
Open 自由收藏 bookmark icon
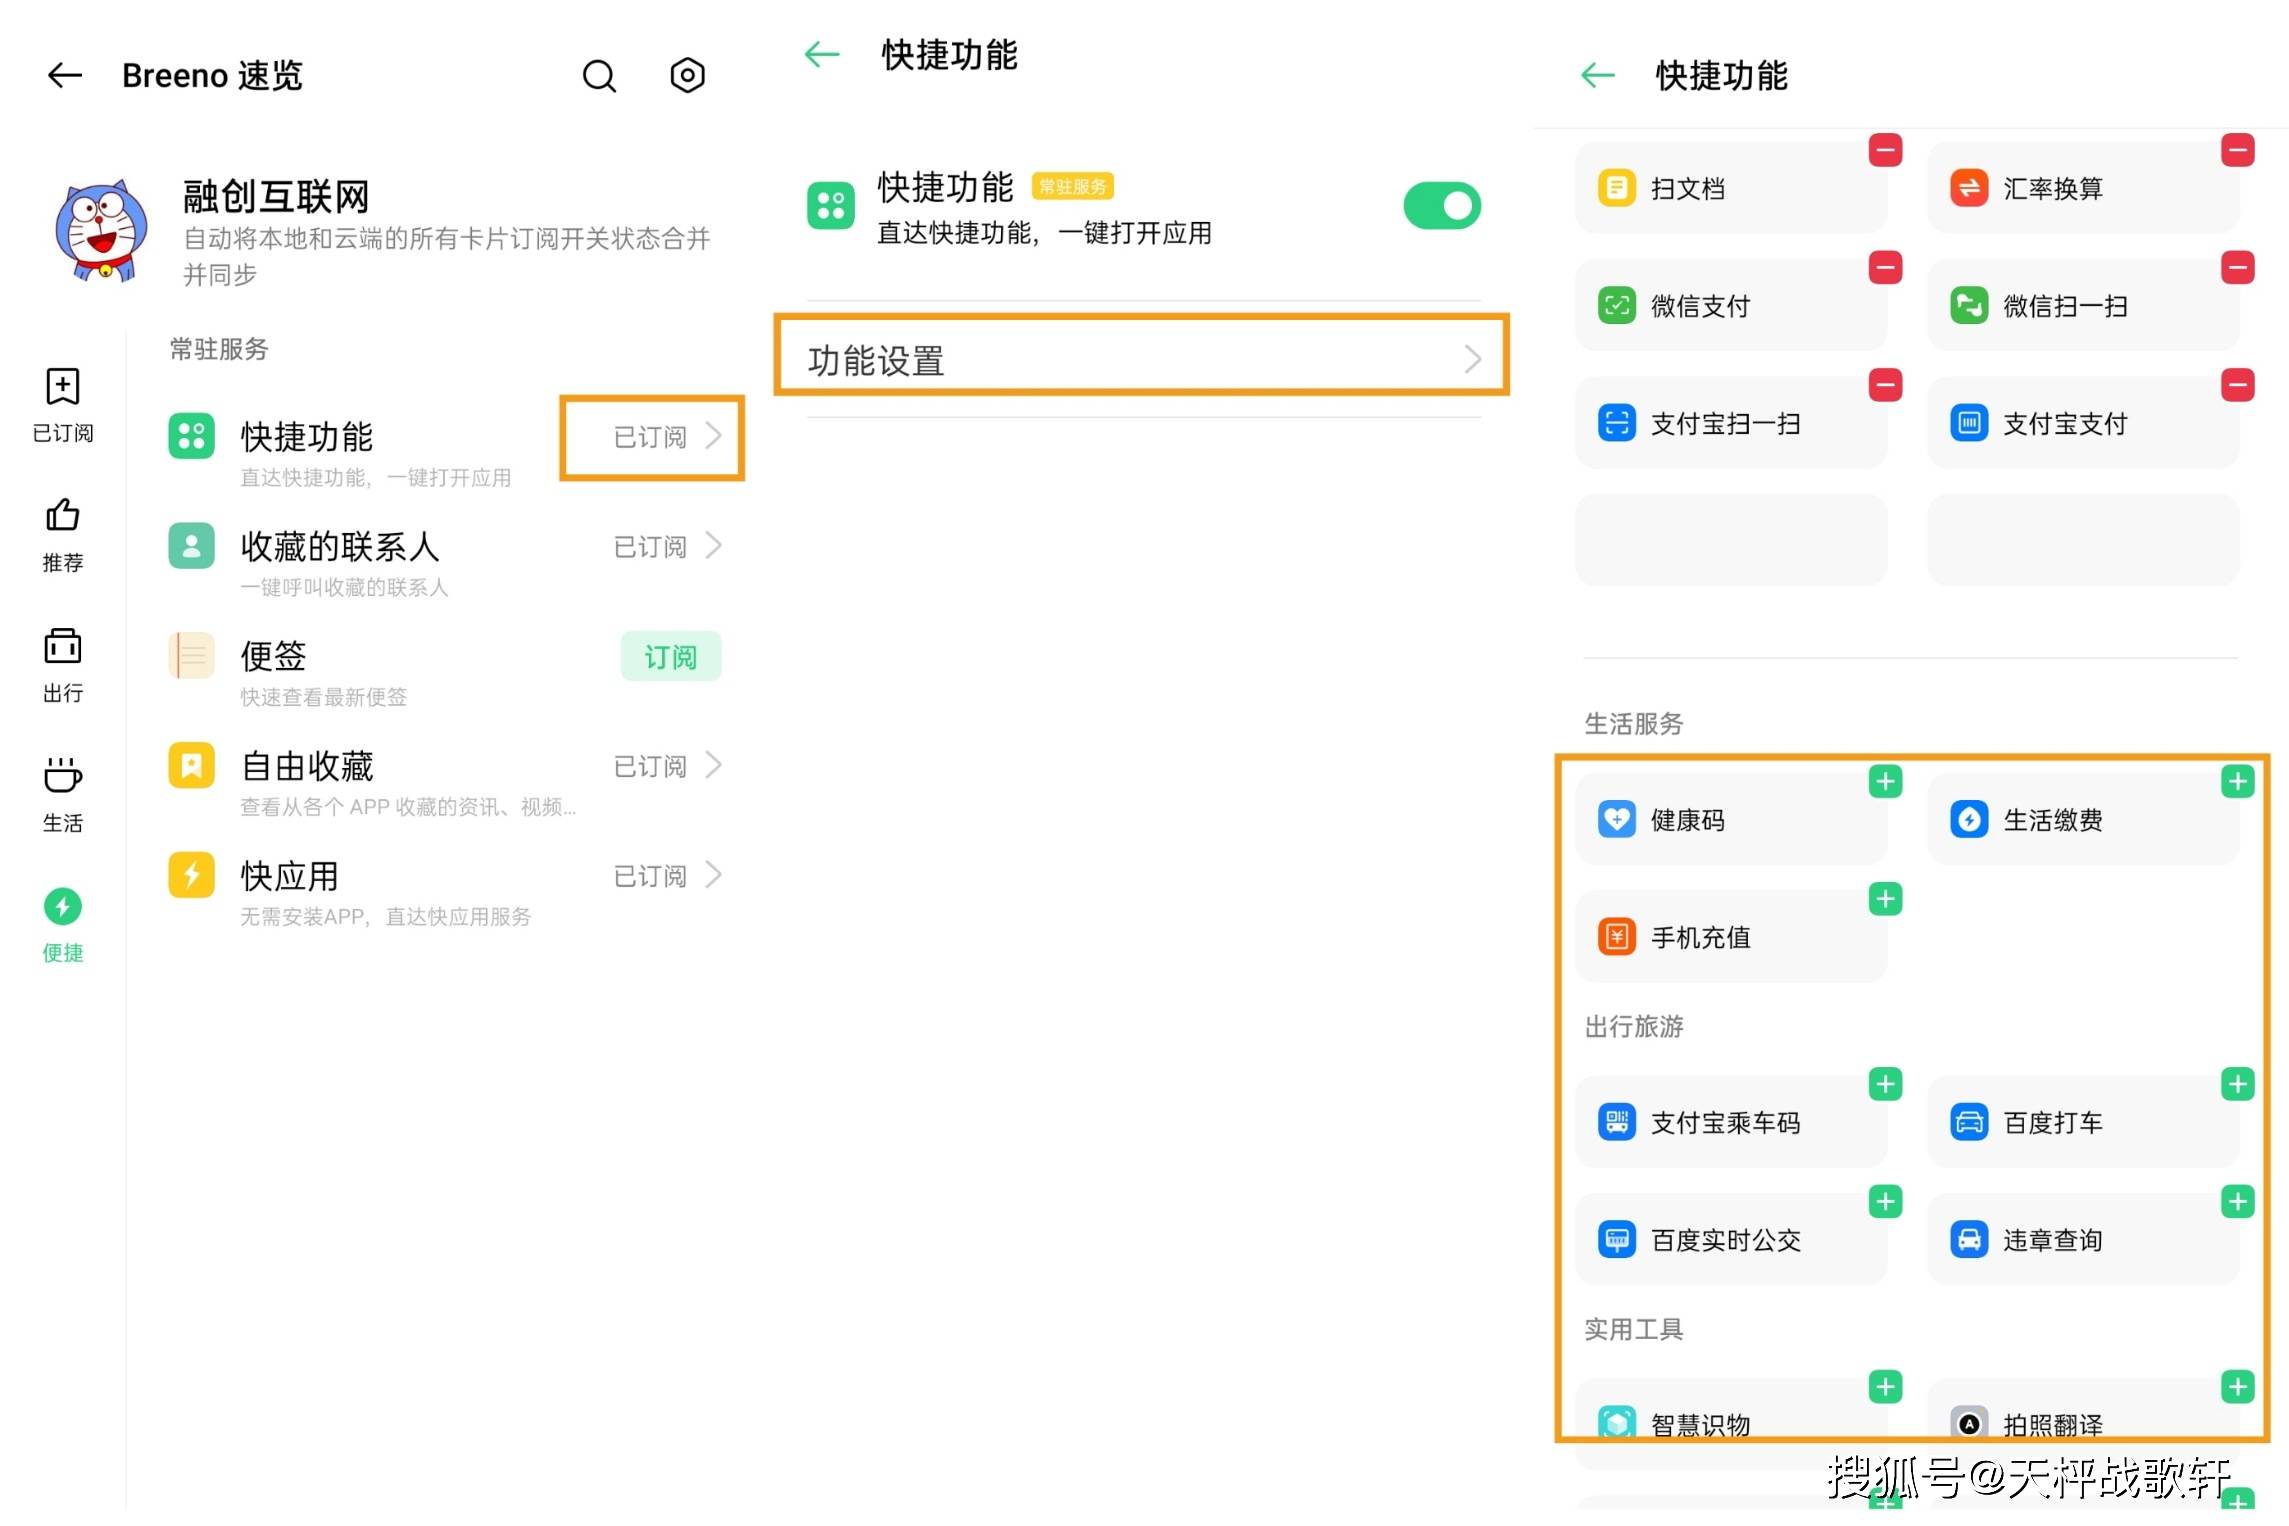click(x=191, y=766)
